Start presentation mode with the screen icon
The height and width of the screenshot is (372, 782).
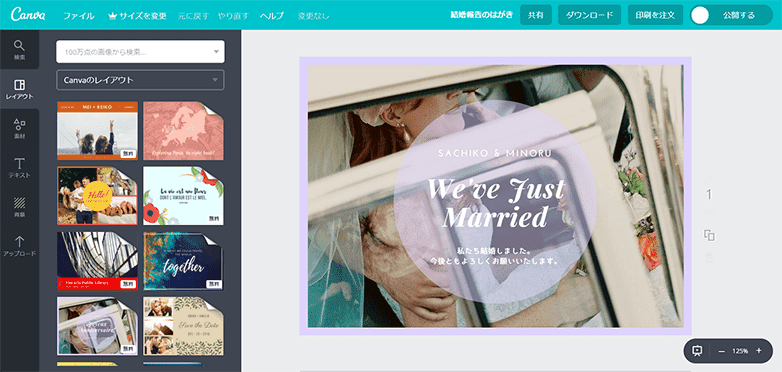point(697,351)
